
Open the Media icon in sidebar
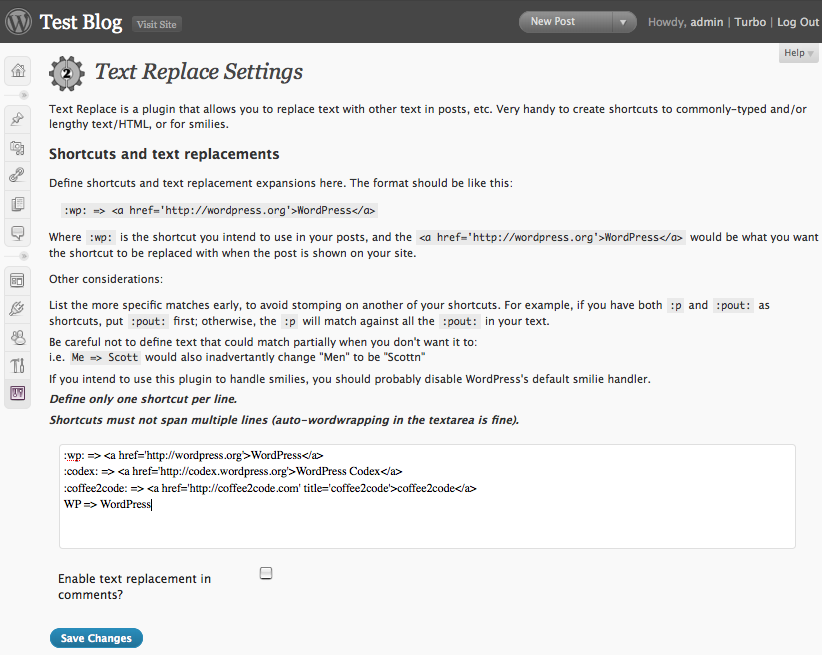pyautogui.click(x=18, y=148)
